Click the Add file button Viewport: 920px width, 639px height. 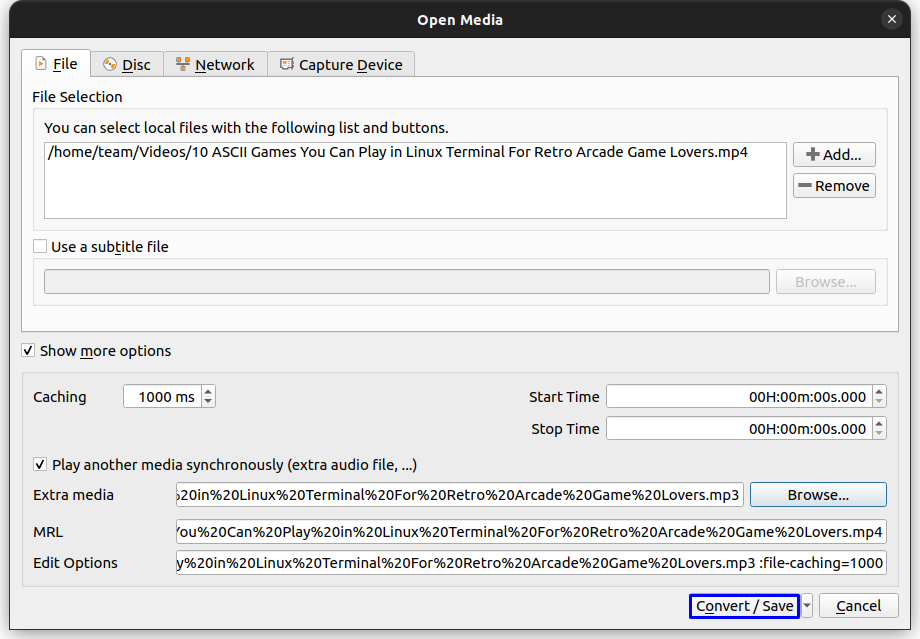pos(834,155)
